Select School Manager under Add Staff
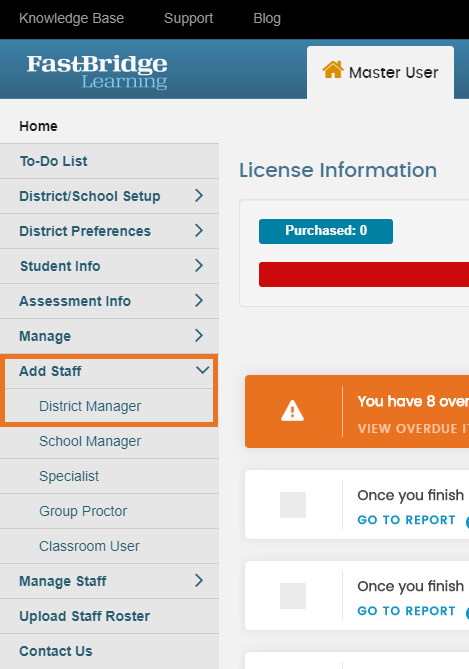This screenshot has height=669, width=469. [x=109, y=441]
